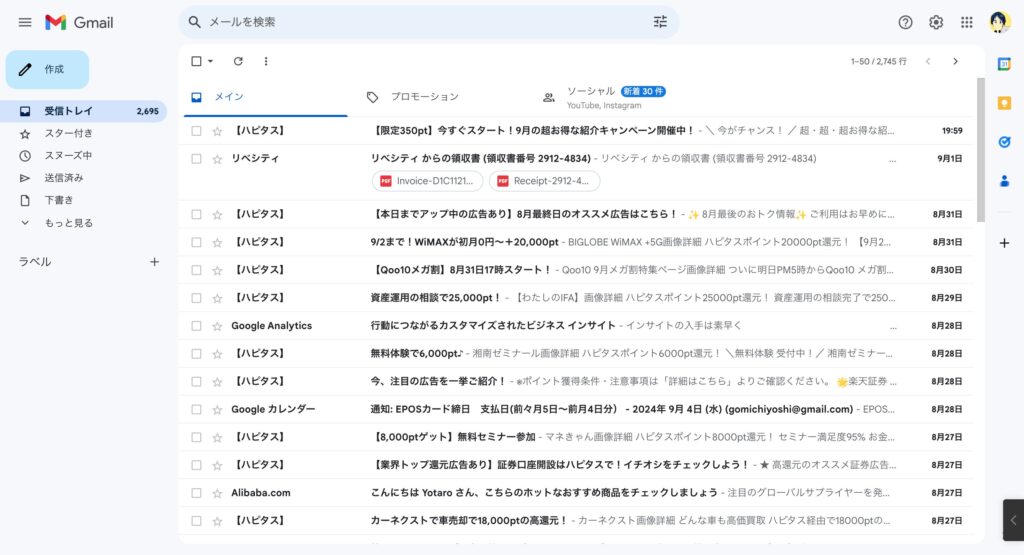
Task: Check the Google カレンダー email checkbox
Action: click(196, 409)
